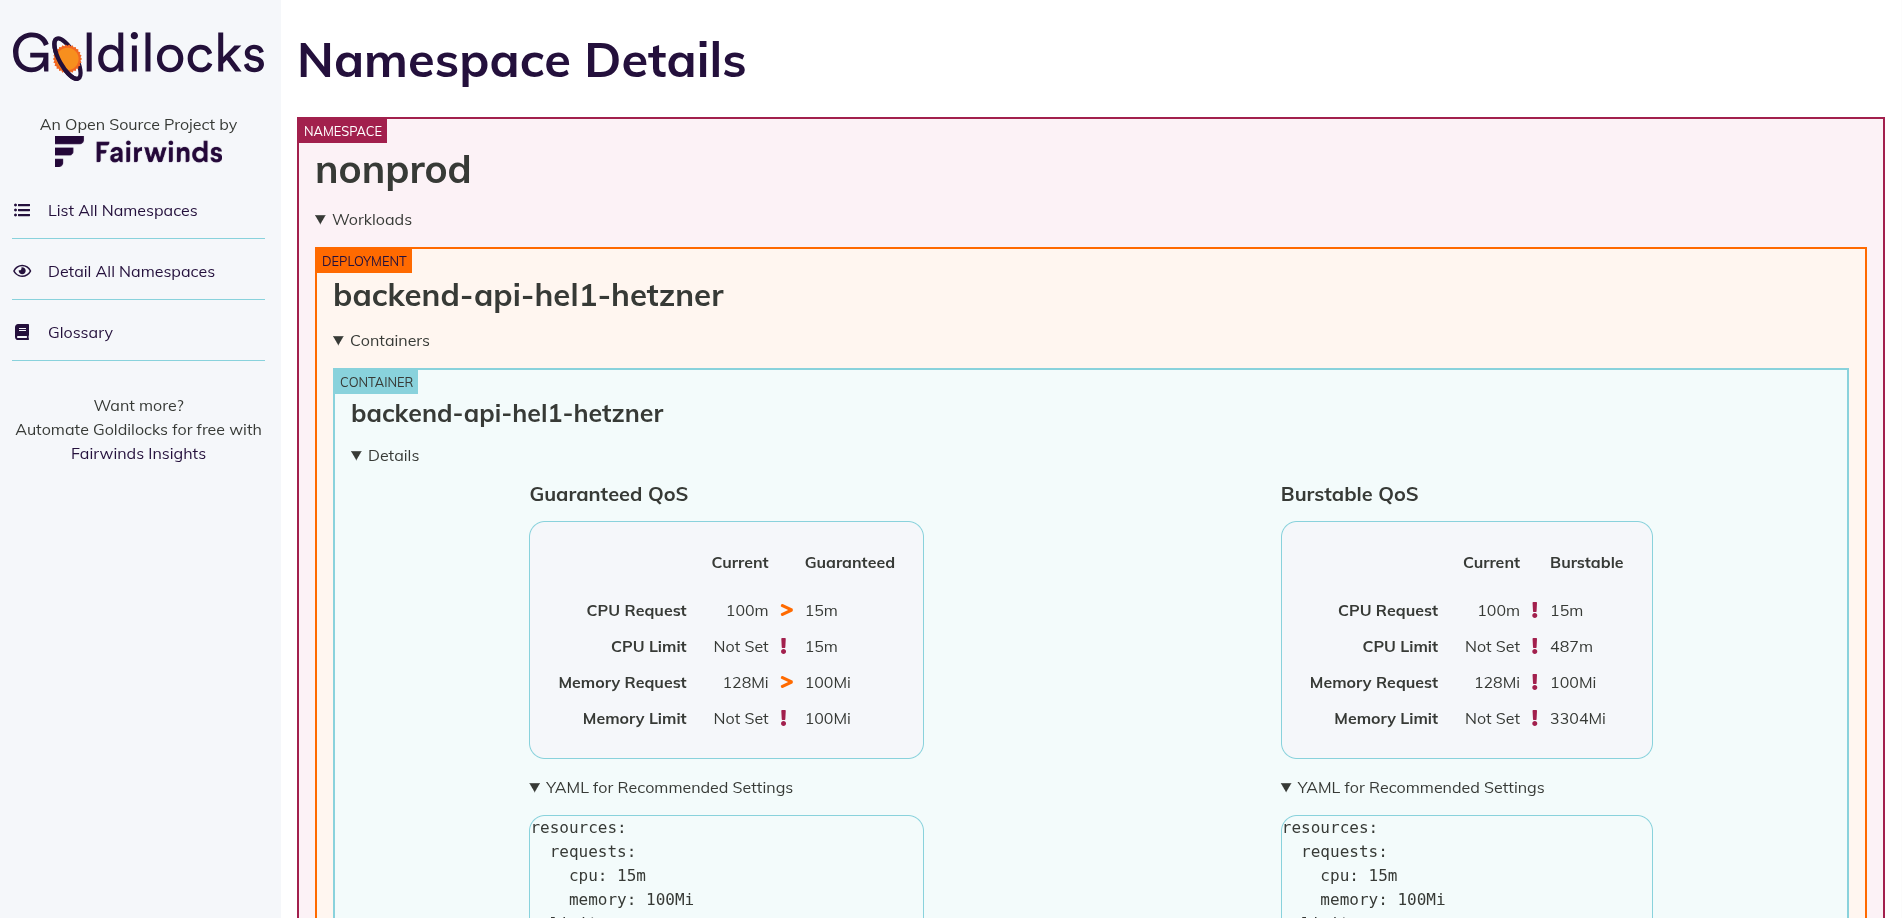The image size is (1902, 918).
Task: Open the Glossary page
Action: [80, 332]
